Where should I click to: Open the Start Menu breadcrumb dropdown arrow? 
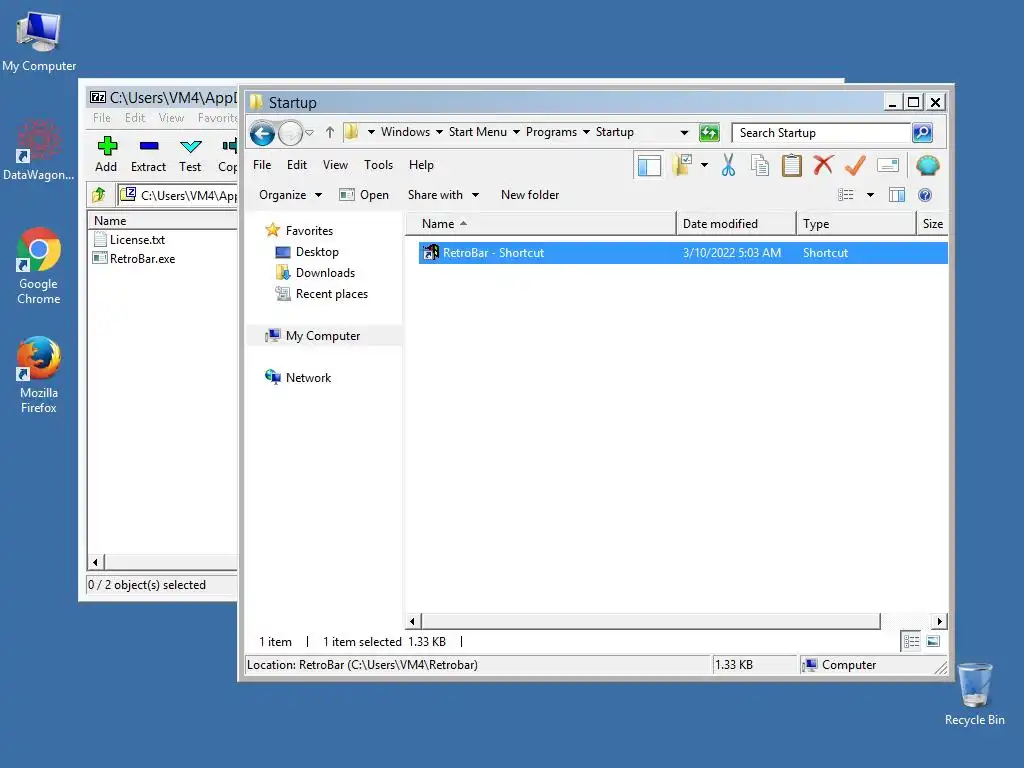(x=516, y=133)
